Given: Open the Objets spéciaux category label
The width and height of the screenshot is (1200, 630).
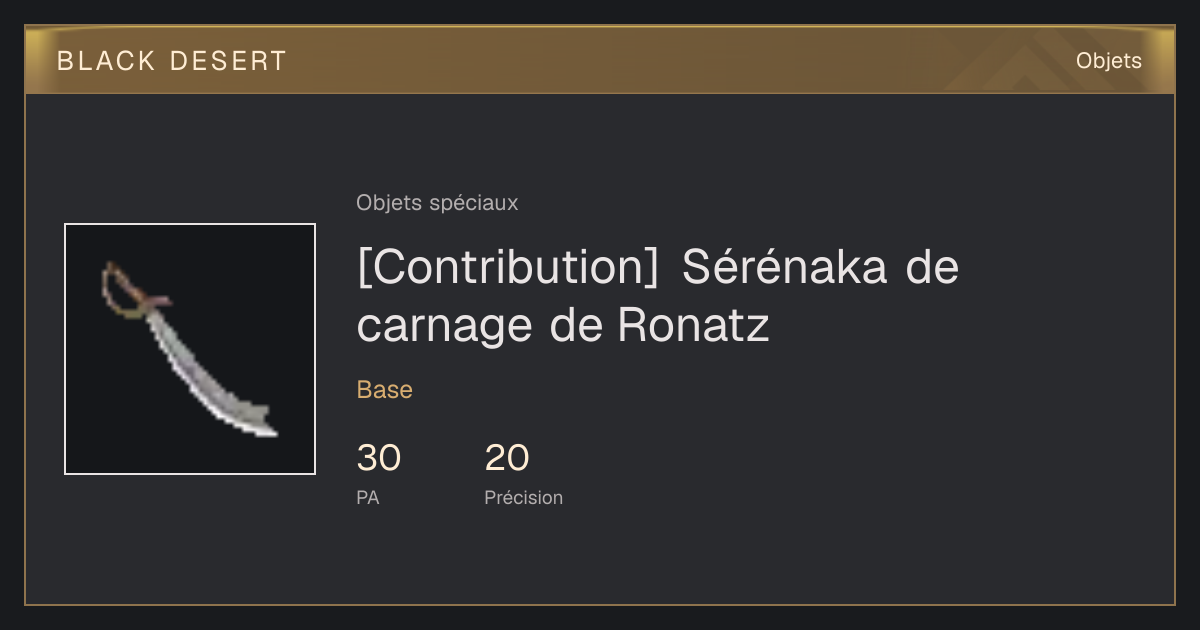Looking at the screenshot, I should pos(437,203).
